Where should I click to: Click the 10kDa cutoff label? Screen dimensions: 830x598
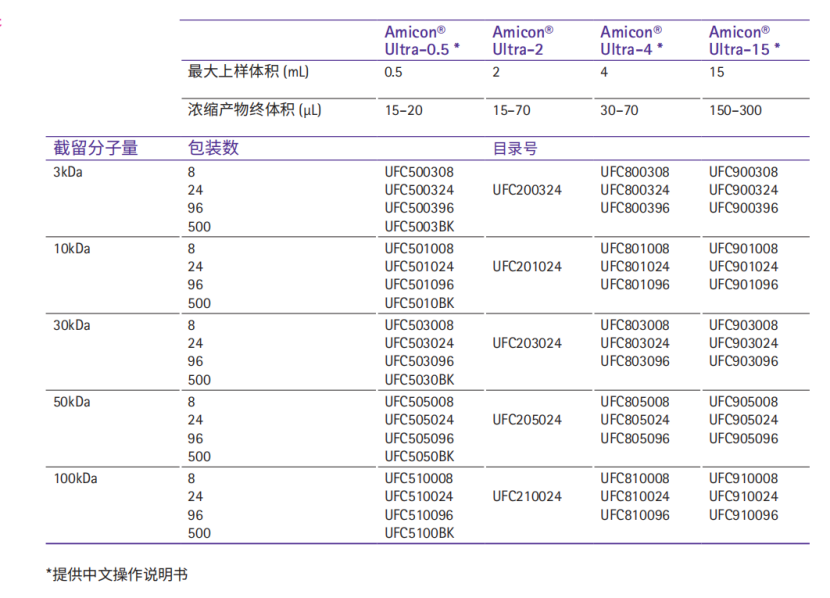72,249
